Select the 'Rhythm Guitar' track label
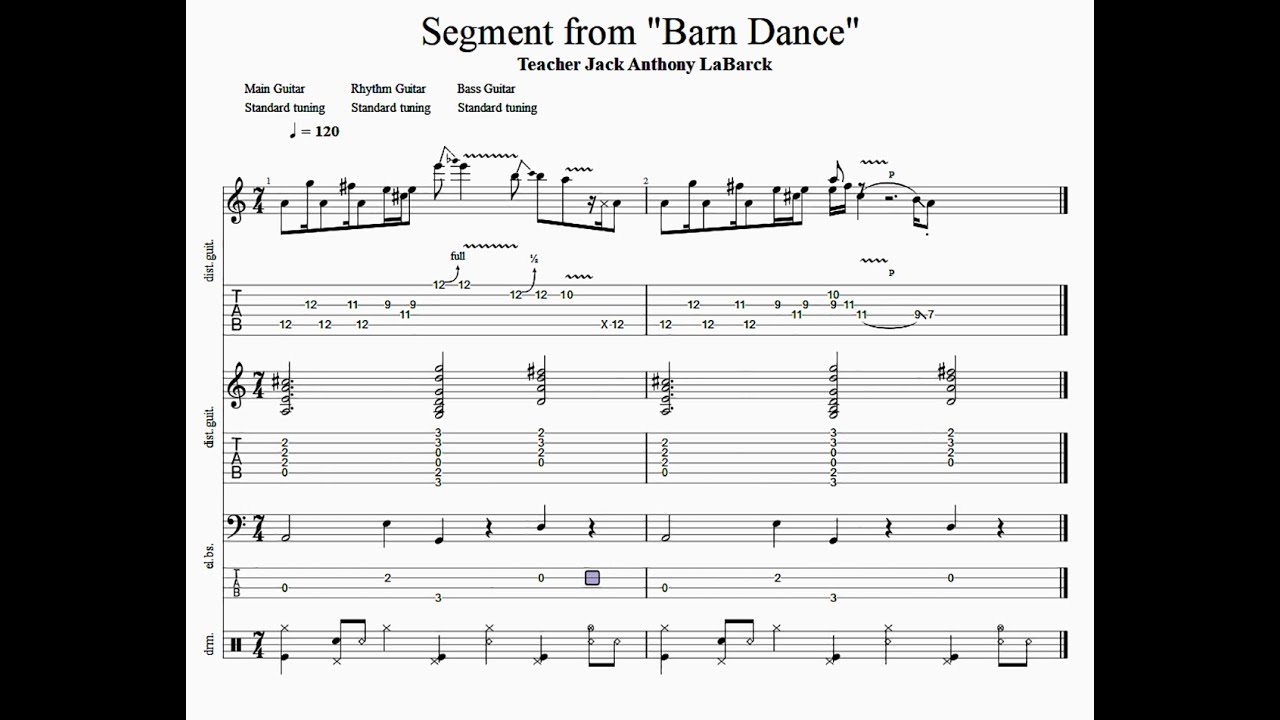 point(388,89)
